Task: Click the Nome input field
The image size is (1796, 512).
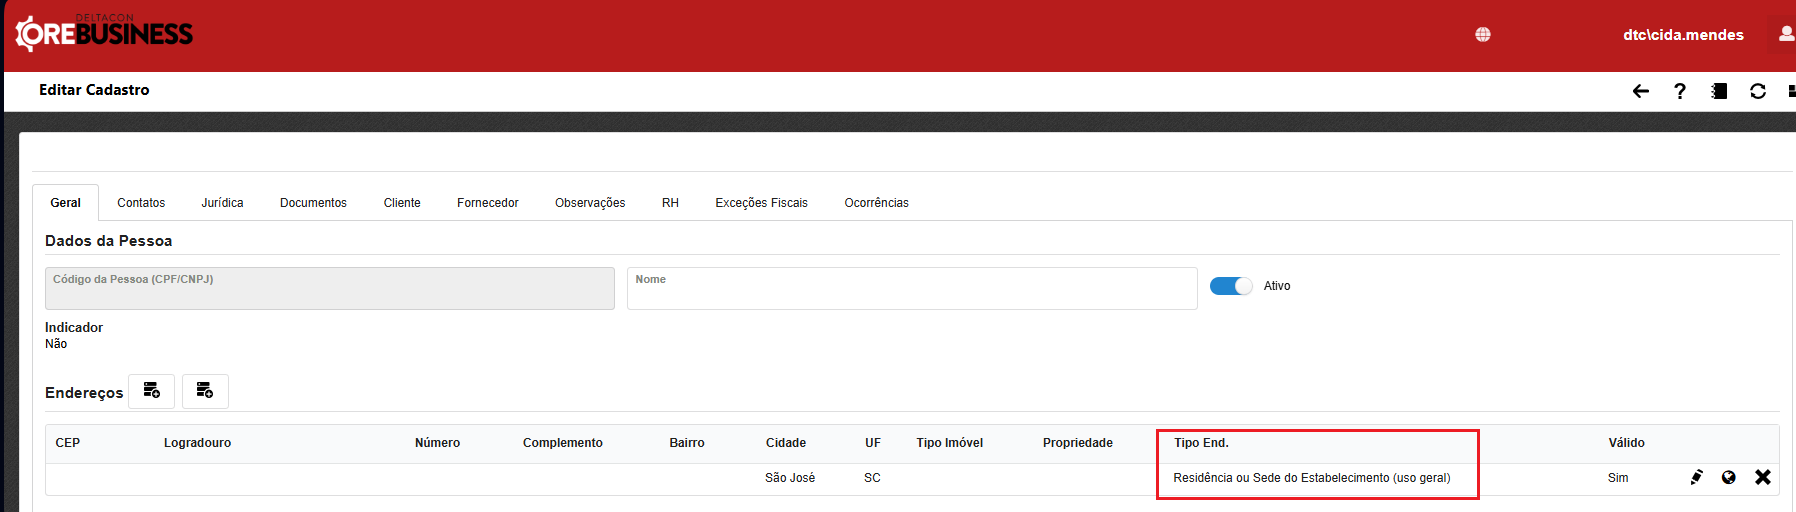Action: point(911,290)
